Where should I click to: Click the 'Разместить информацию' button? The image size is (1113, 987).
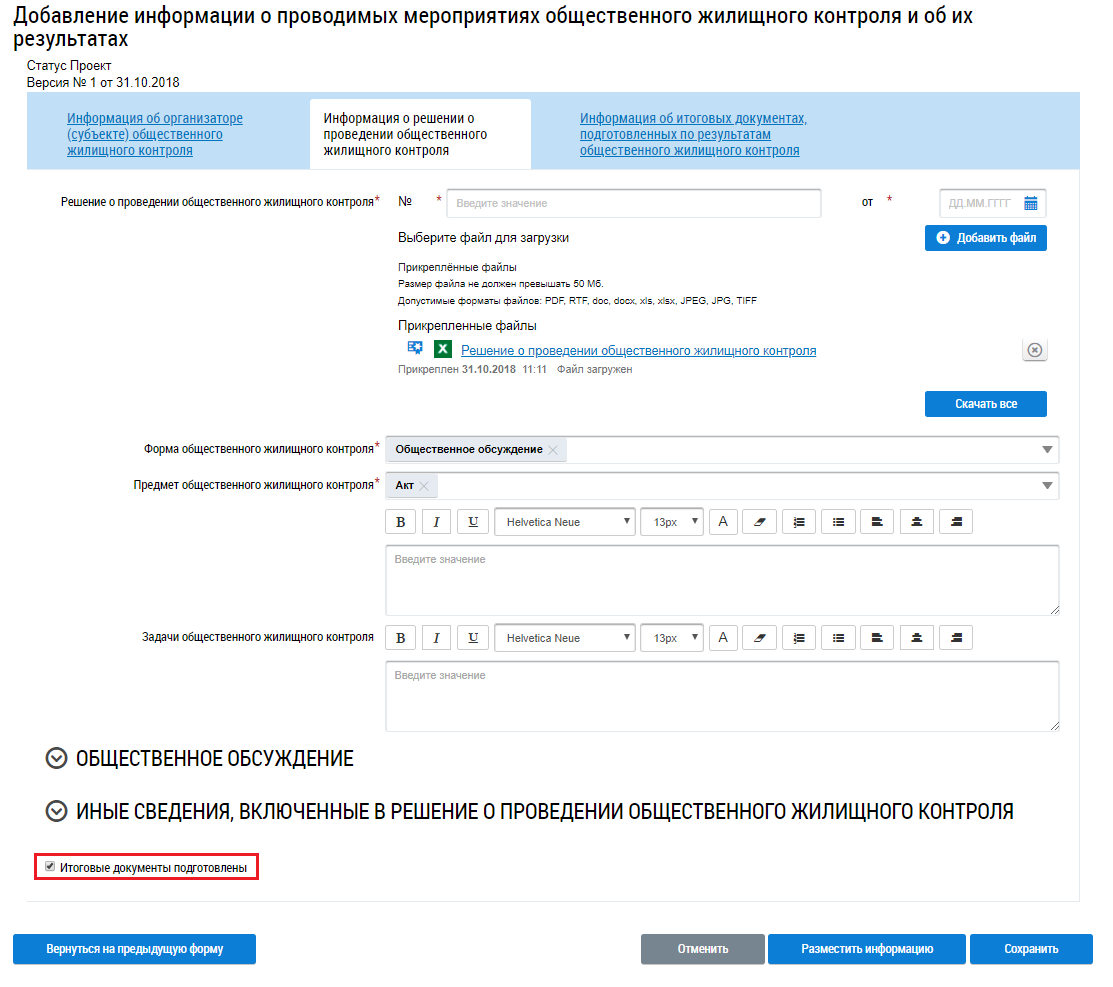point(867,949)
